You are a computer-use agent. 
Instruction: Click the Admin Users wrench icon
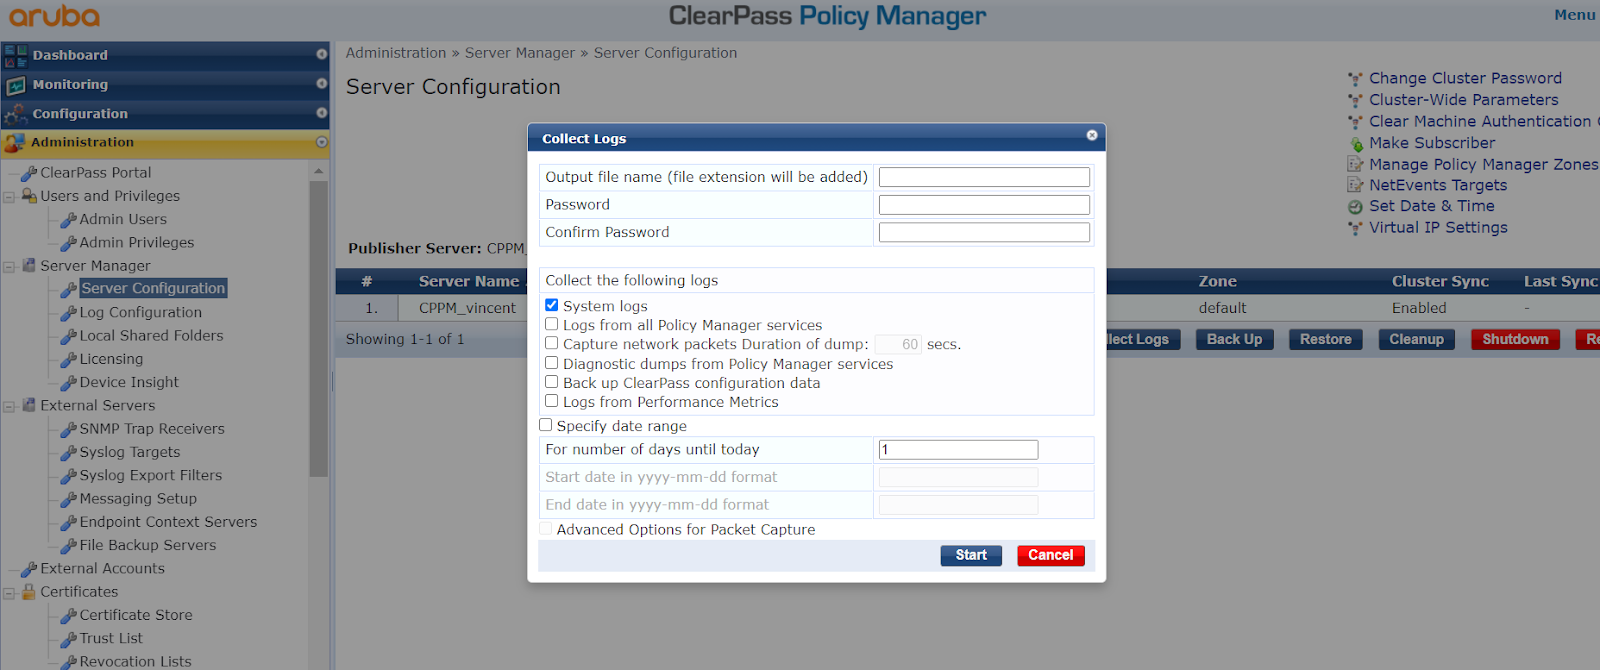68,220
